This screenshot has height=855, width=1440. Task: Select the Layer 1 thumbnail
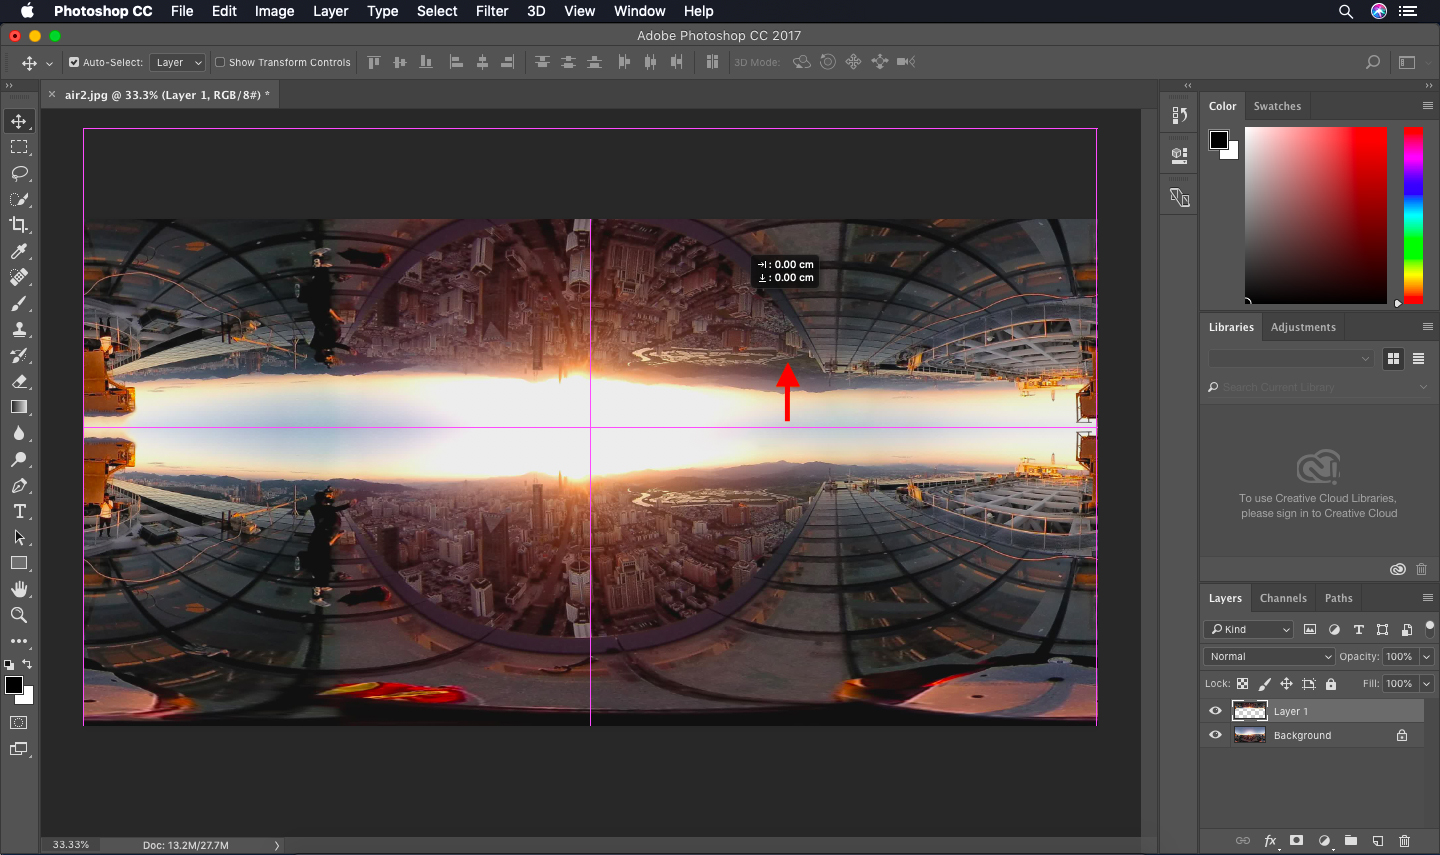tap(1250, 711)
